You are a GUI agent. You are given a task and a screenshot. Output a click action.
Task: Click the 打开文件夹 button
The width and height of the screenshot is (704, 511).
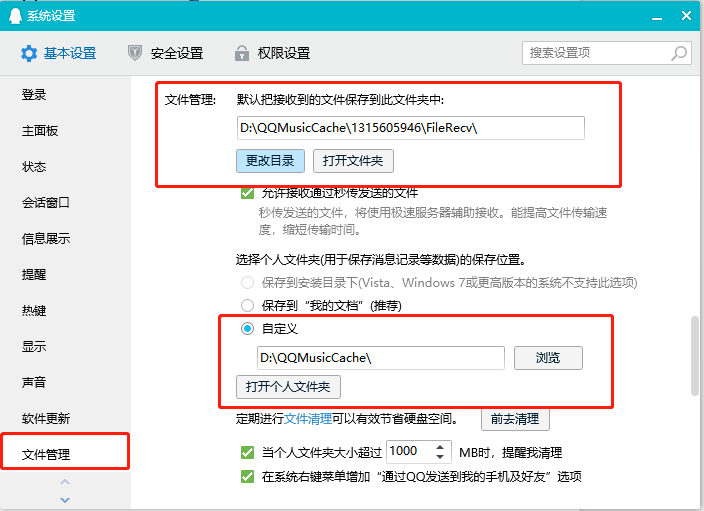[x=353, y=161]
